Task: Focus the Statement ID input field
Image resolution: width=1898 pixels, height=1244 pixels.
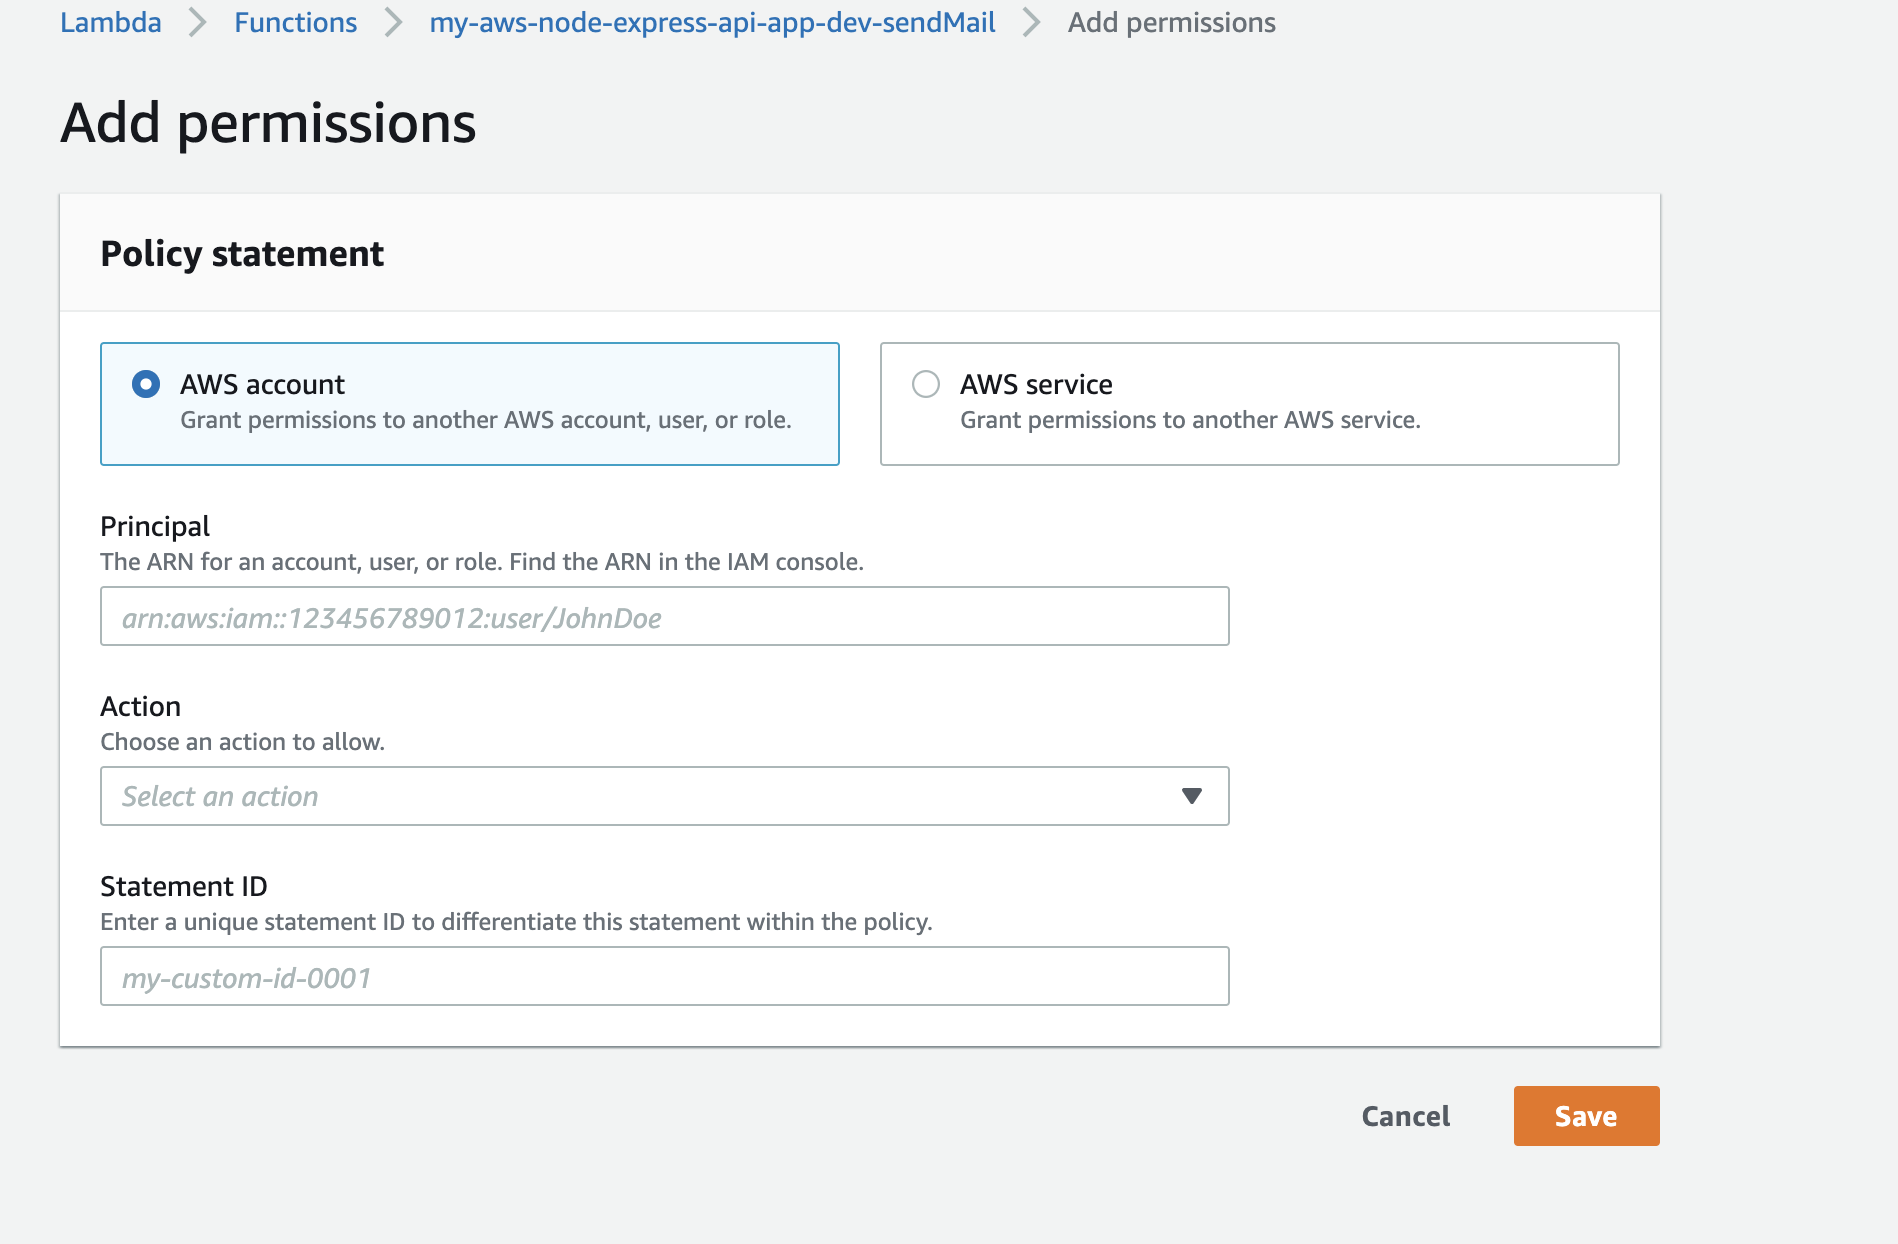Action: (x=664, y=976)
